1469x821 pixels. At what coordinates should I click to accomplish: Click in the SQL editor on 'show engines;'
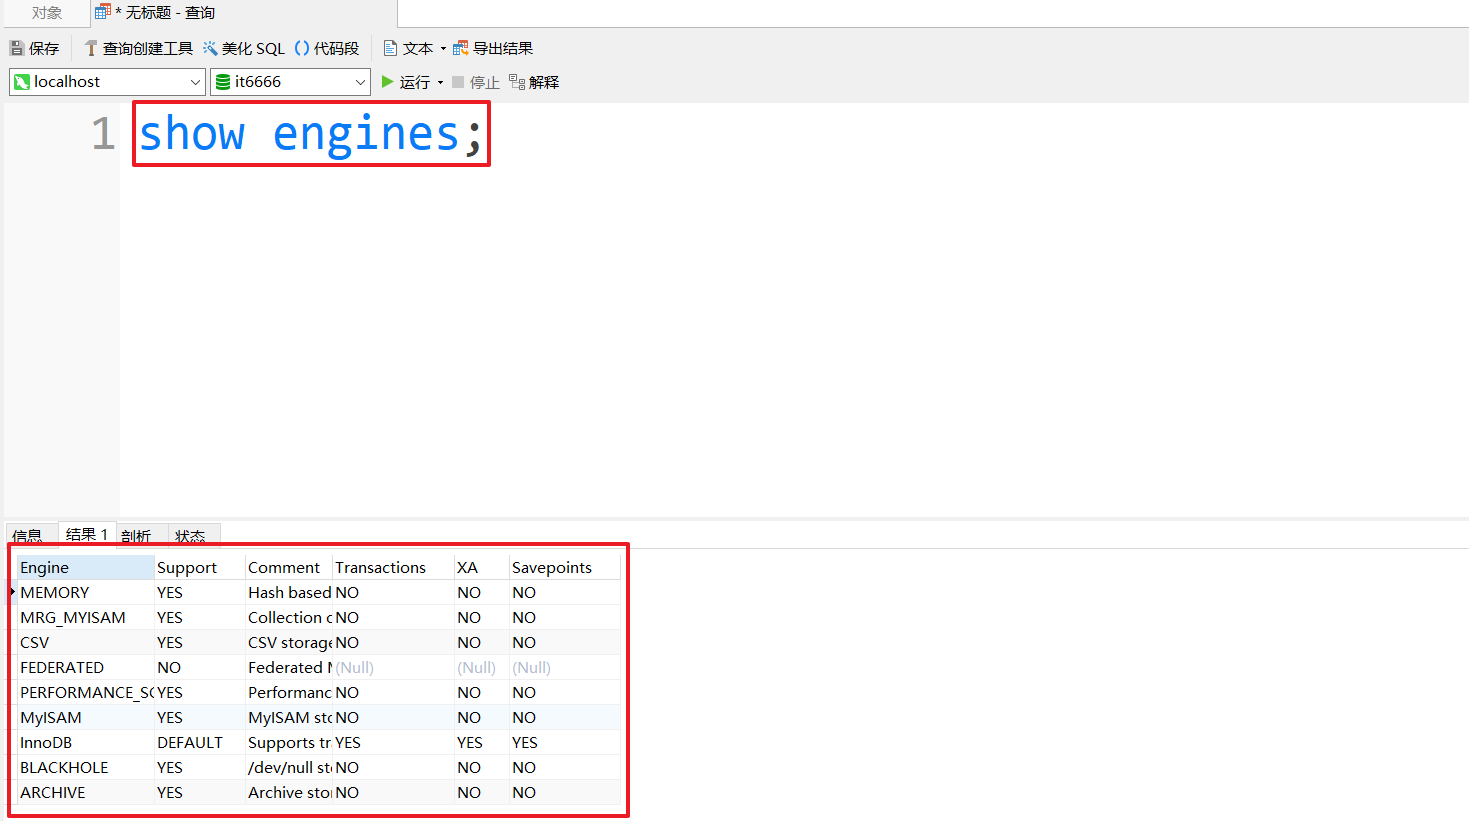311,134
